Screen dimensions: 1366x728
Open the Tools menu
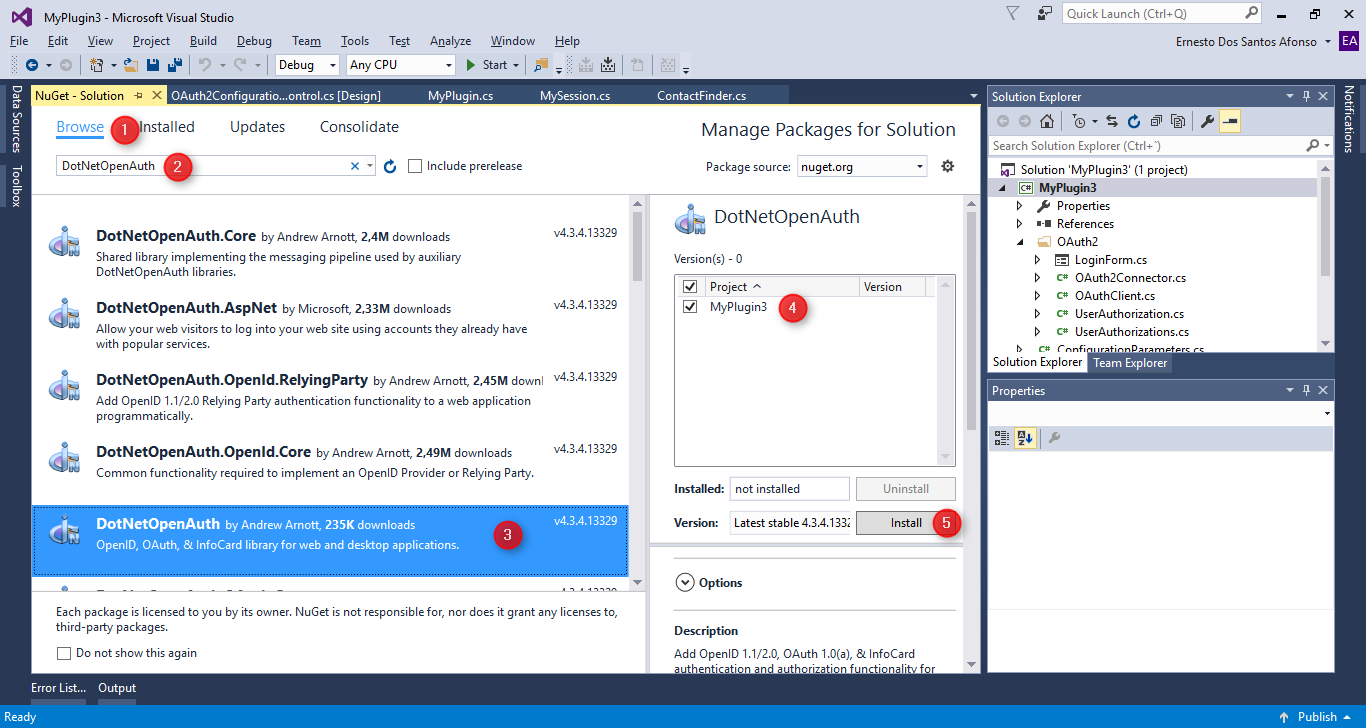355,41
